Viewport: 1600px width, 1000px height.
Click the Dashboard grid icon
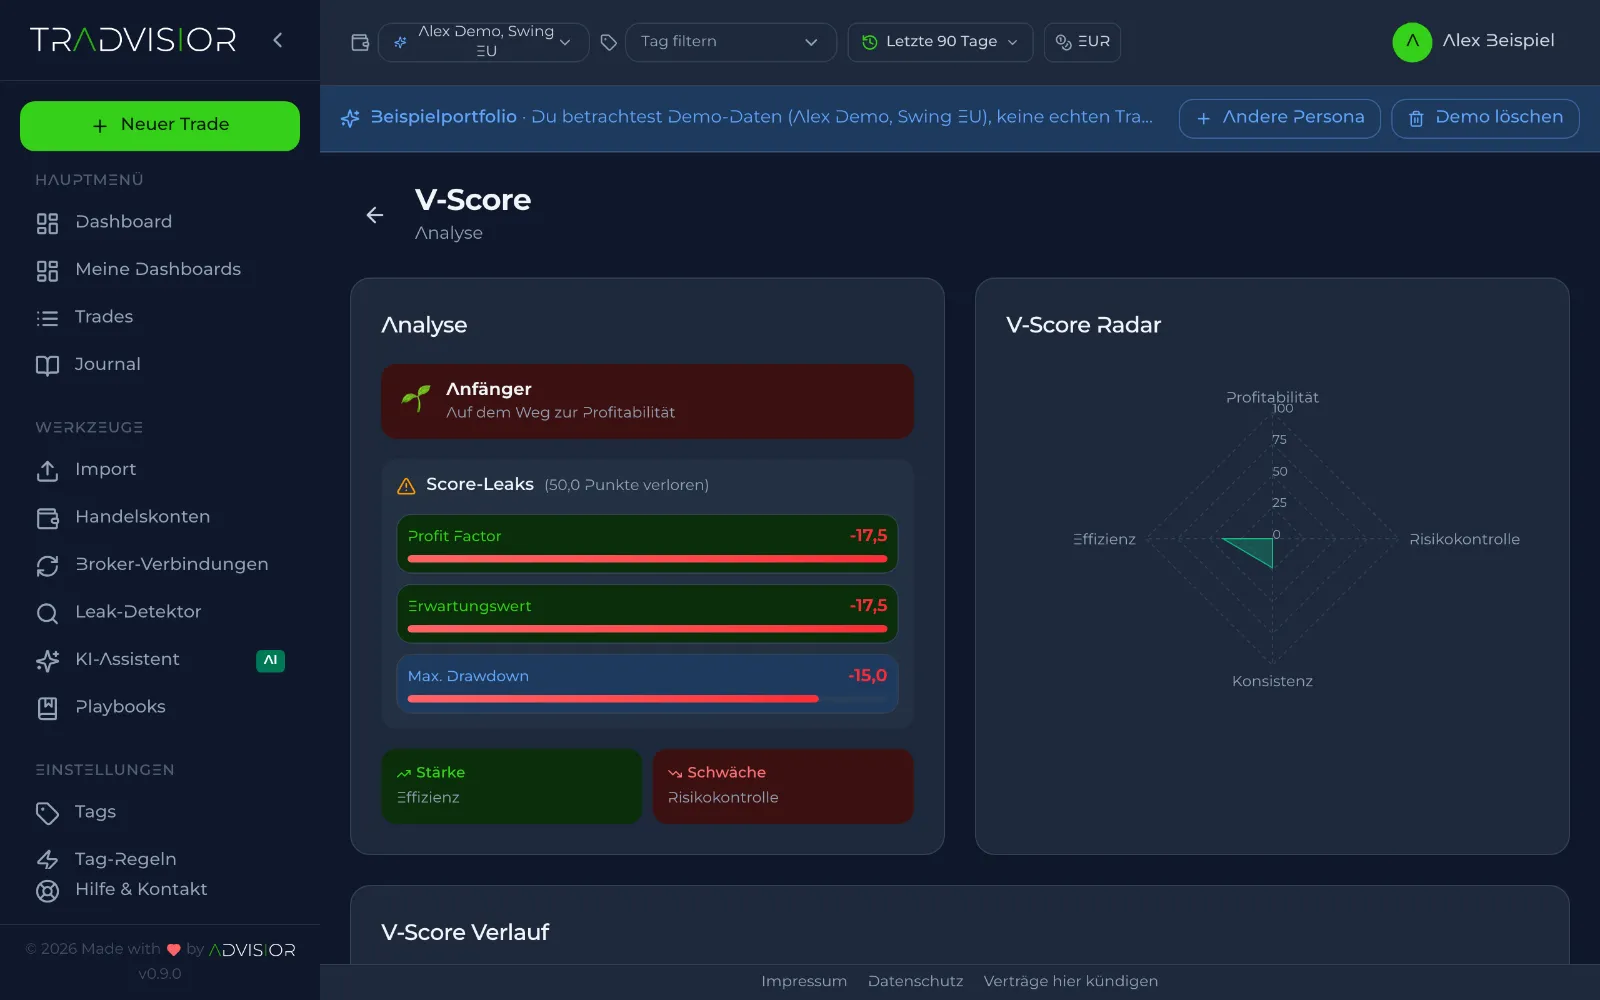coord(47,223)
